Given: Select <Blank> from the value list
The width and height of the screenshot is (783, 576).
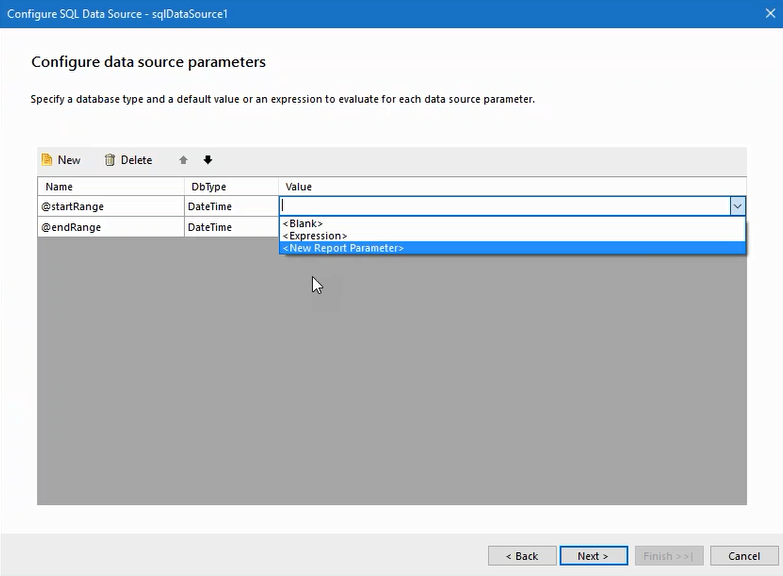Looking at the screenshot, I should click(303, 224).
